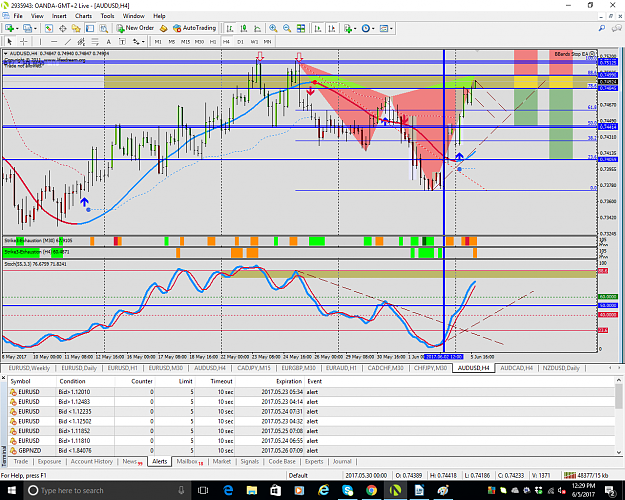Image resolution: width=625 pixels, height=500 pixels.
Task: Switch chart to M1 timeframe
Action: (x=158, y=41)
